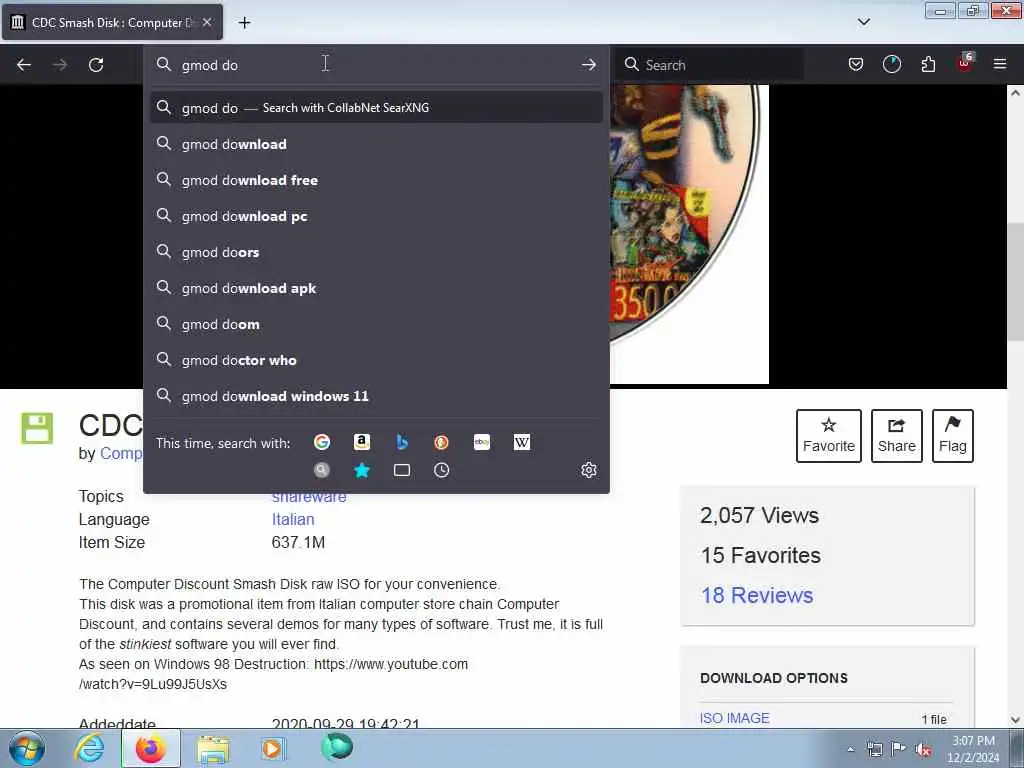Close the CDC Smash Disk tab
The image size is (1024, 768).
tap(207, 22)
